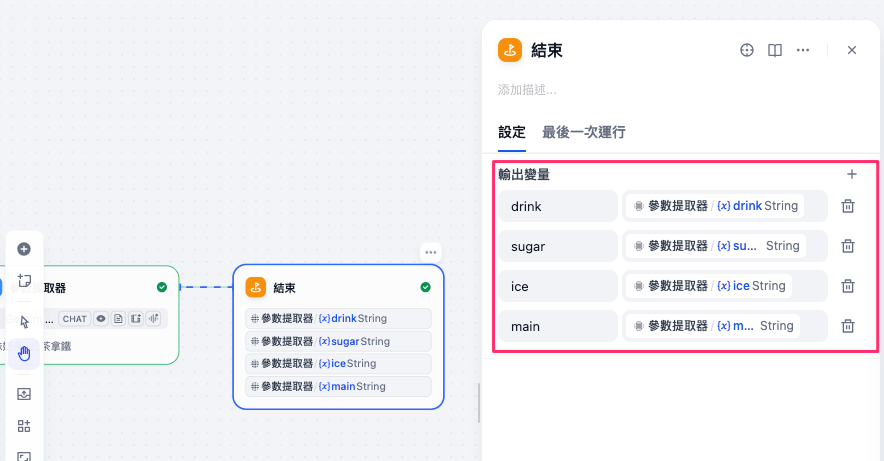Edit the ice variable name field
This screenshot has height=461, width=884.
pyautogui.click(x=558, y=286)
